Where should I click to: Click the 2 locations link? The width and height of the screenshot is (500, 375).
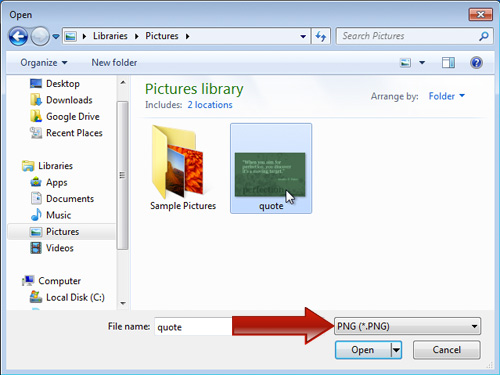pos(210,105)
